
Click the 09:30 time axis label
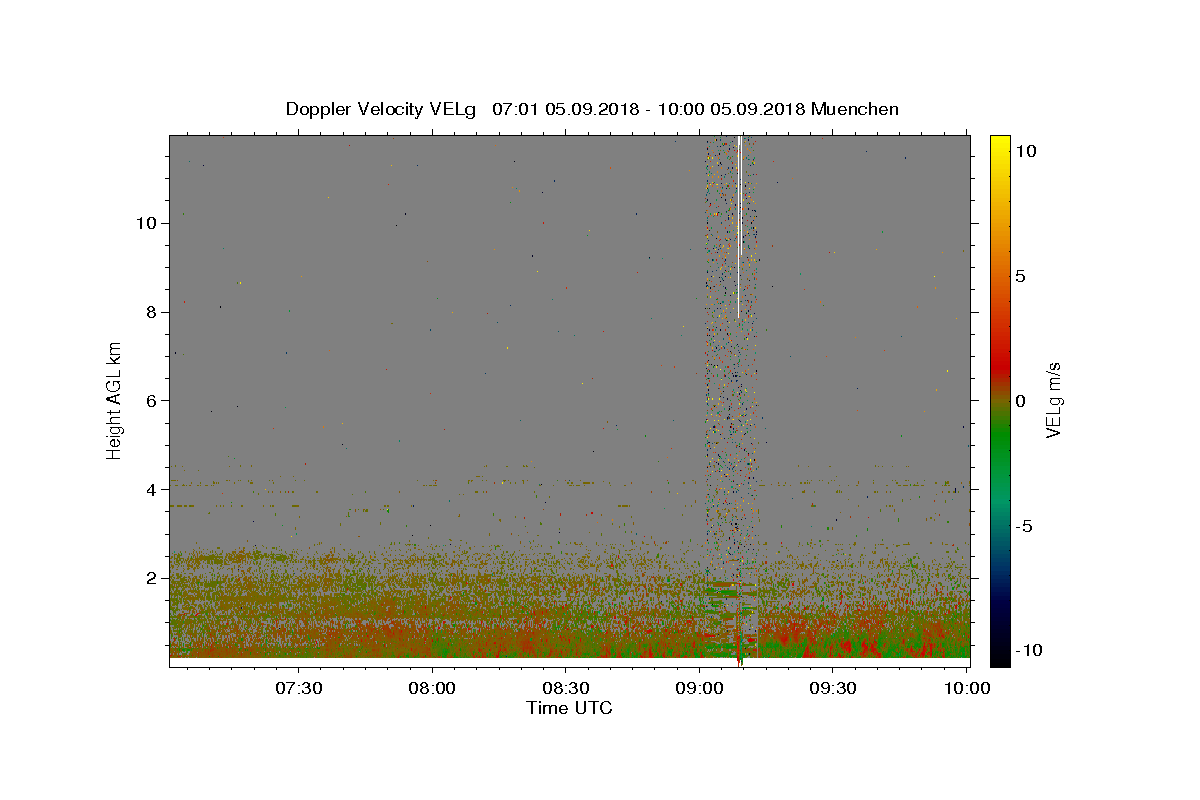click(834, 689)
